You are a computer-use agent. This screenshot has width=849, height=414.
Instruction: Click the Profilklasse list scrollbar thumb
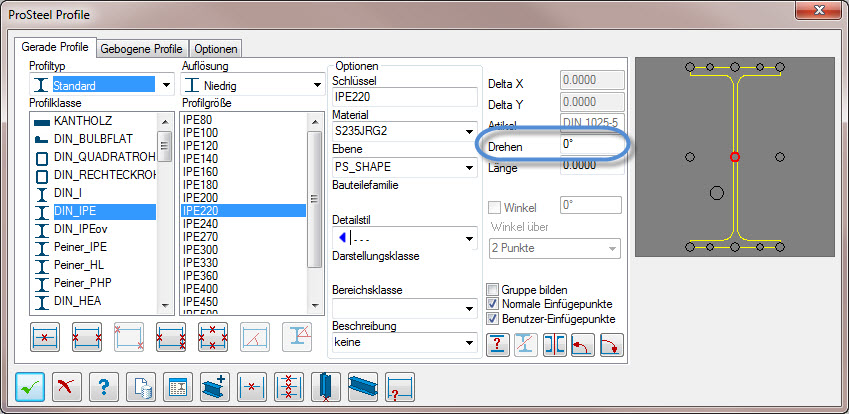(165, 145)
